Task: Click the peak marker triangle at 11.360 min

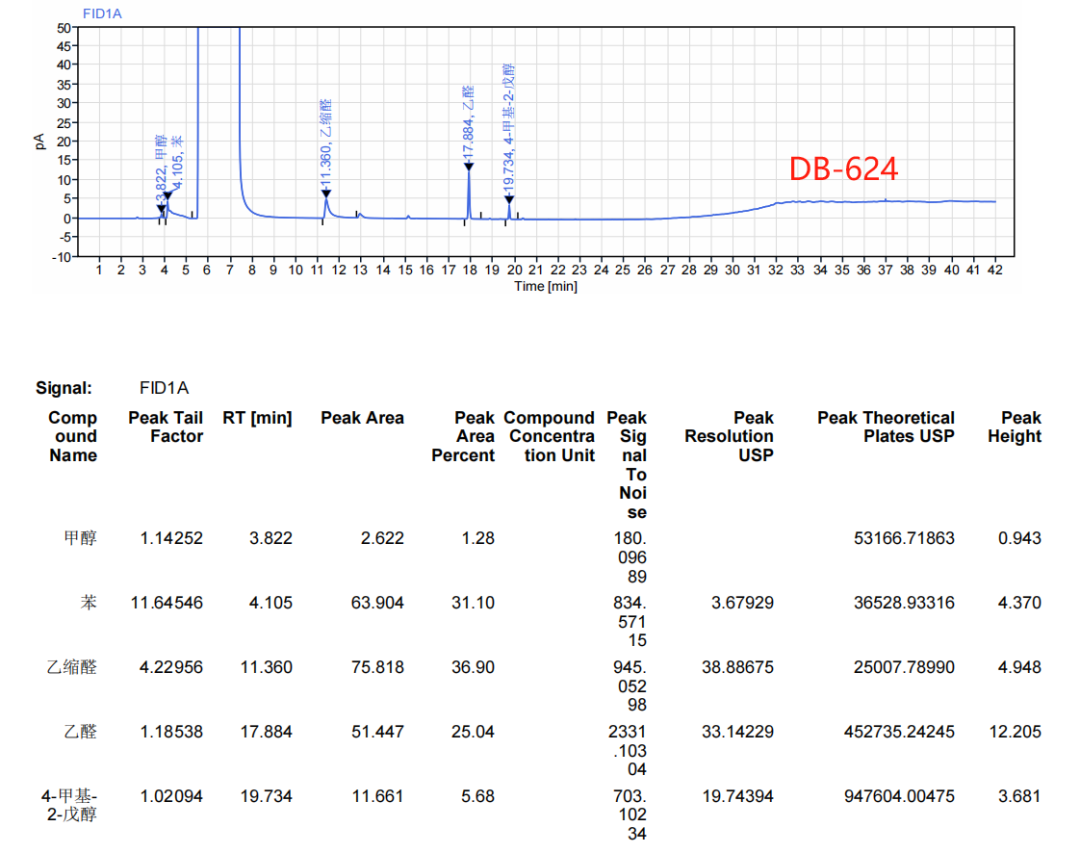Action: click(x=326, y=194)
